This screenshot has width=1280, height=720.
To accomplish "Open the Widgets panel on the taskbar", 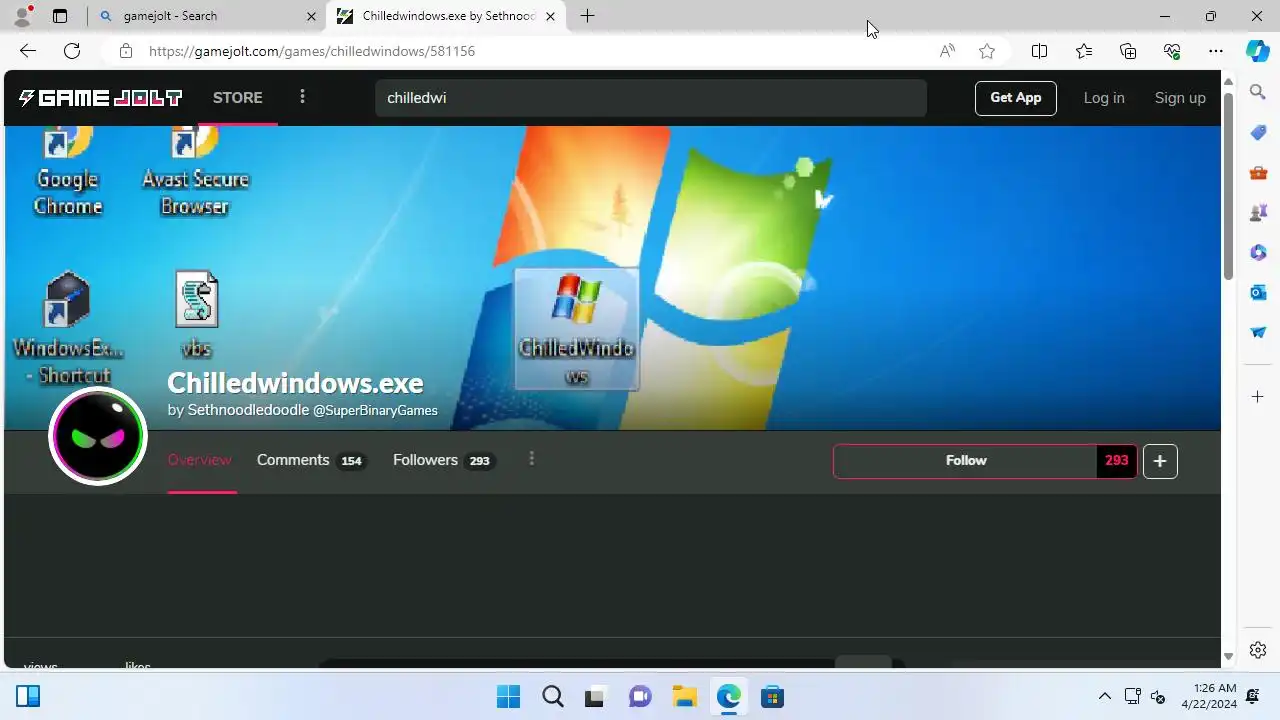I will click(28, 697).
